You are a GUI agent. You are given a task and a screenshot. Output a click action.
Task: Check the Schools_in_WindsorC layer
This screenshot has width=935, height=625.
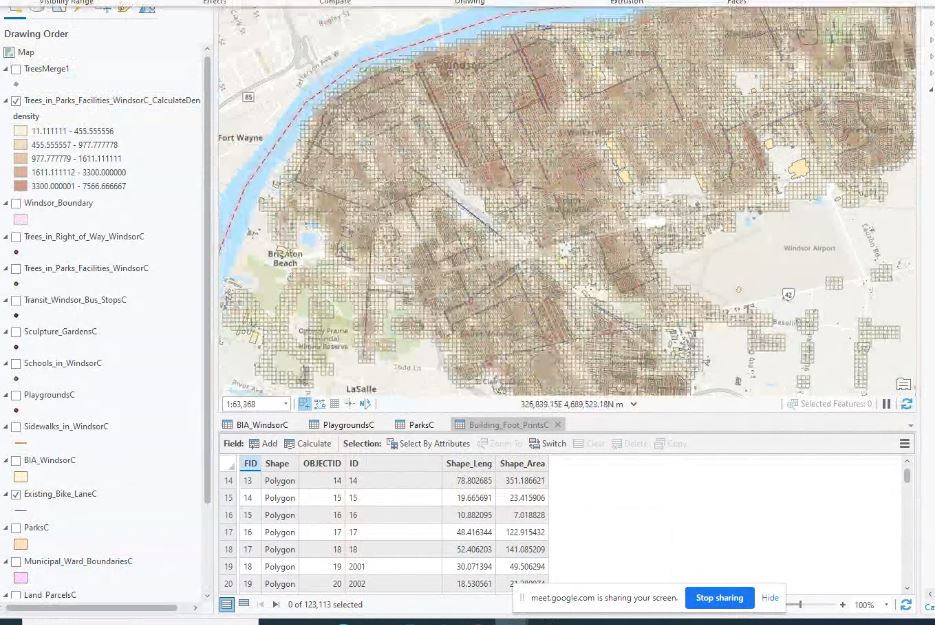(x=16, y=364)
